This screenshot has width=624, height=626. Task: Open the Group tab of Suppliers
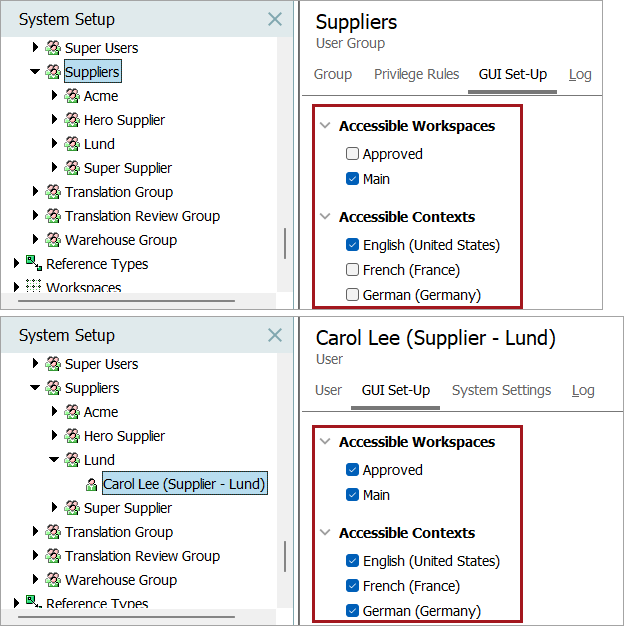click(x=333, y=74)
